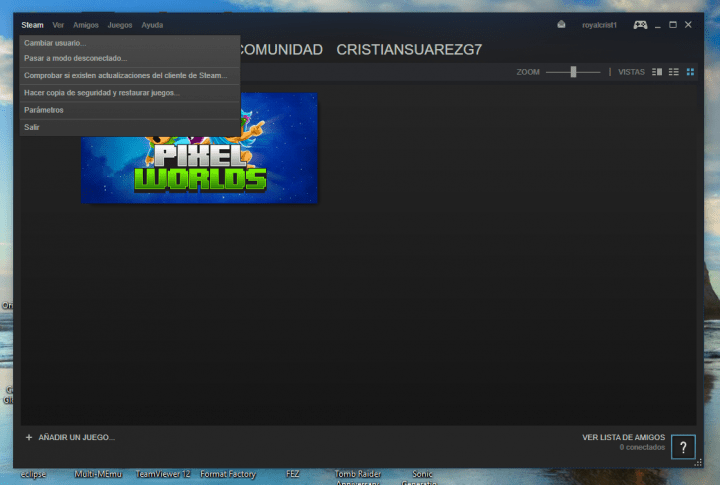
Task: Click the royalcrist1 account name
Action: pos(599,25)
